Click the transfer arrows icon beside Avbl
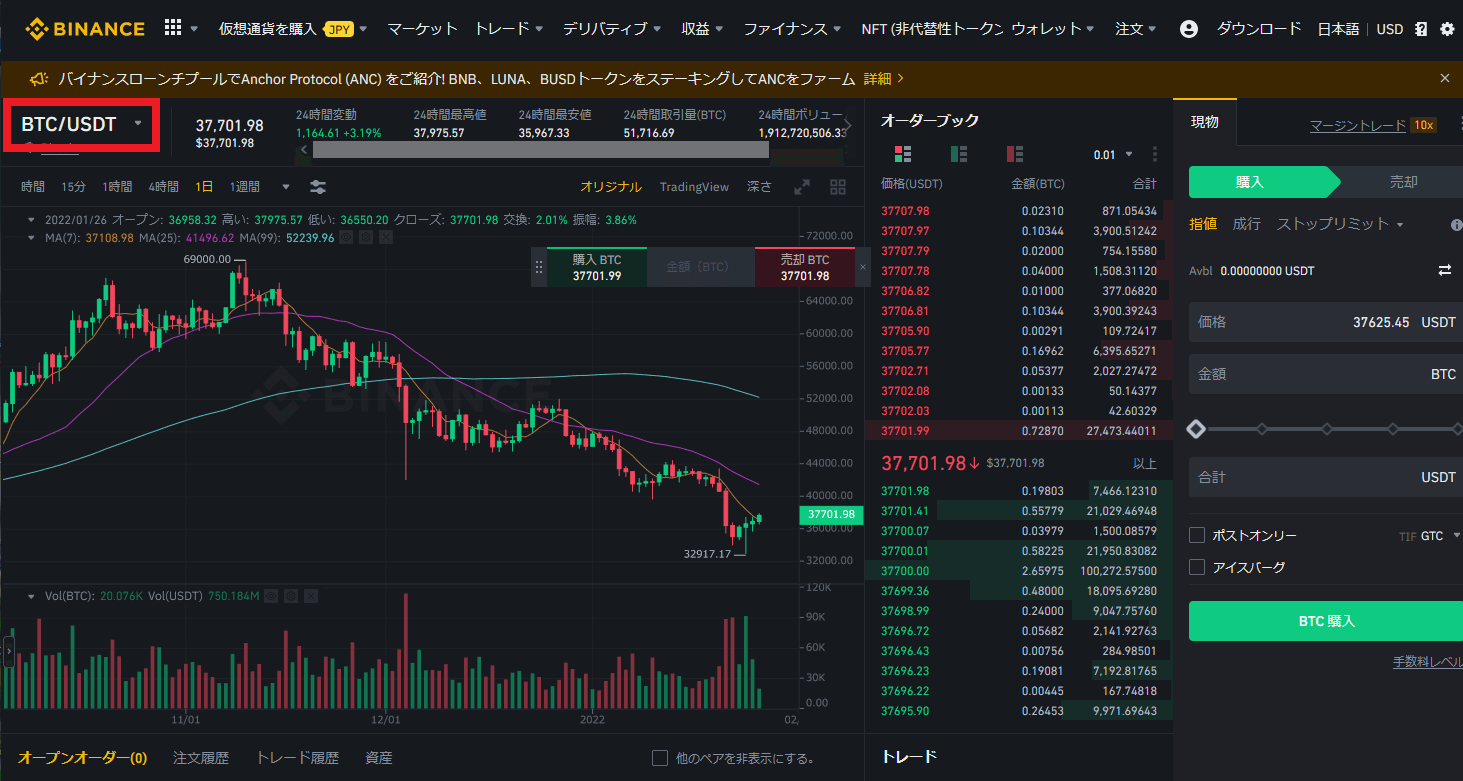Image resolution: width=1463 pixels, height=781 pixels. pyautogui.click(x=1444, y=270)
